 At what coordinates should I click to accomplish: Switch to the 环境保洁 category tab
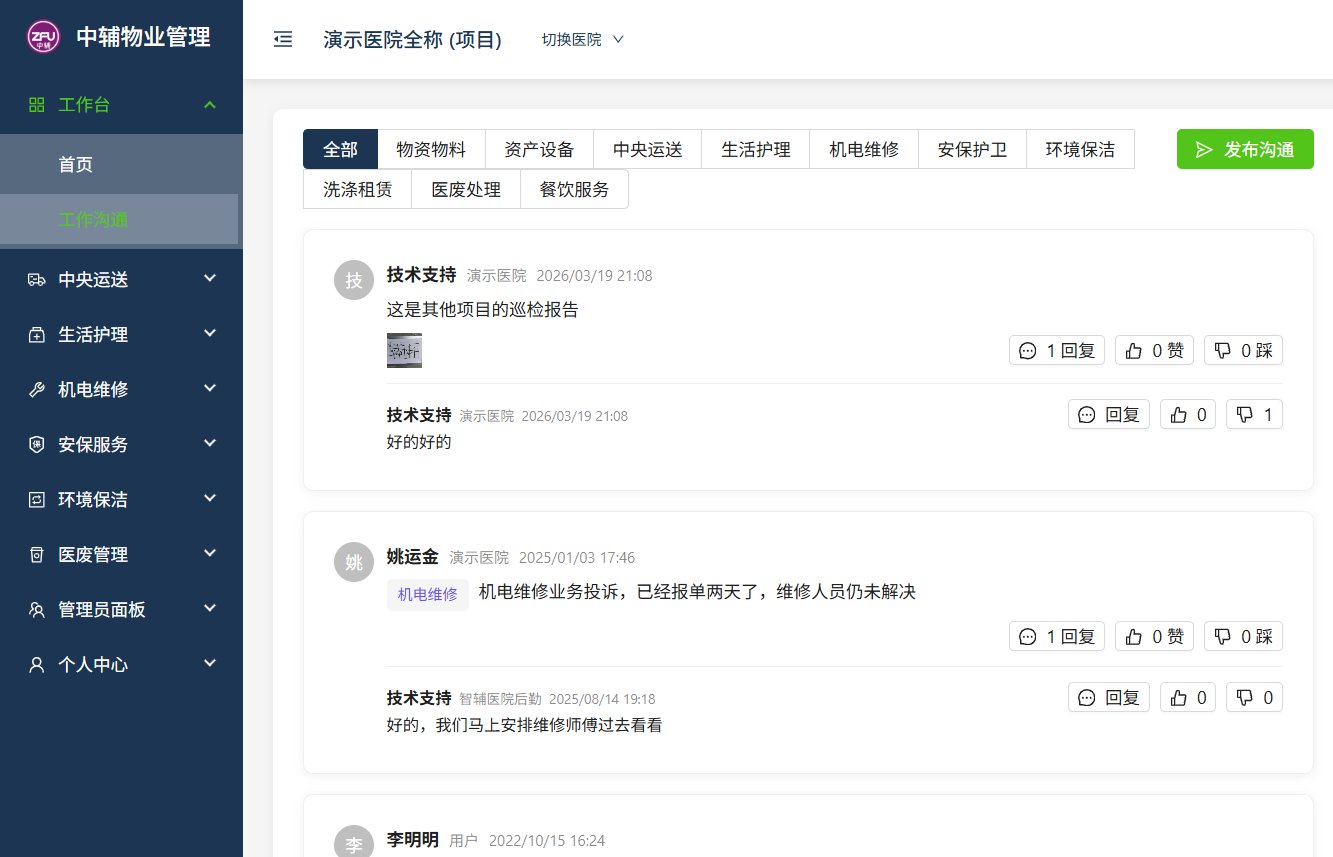1080,149
